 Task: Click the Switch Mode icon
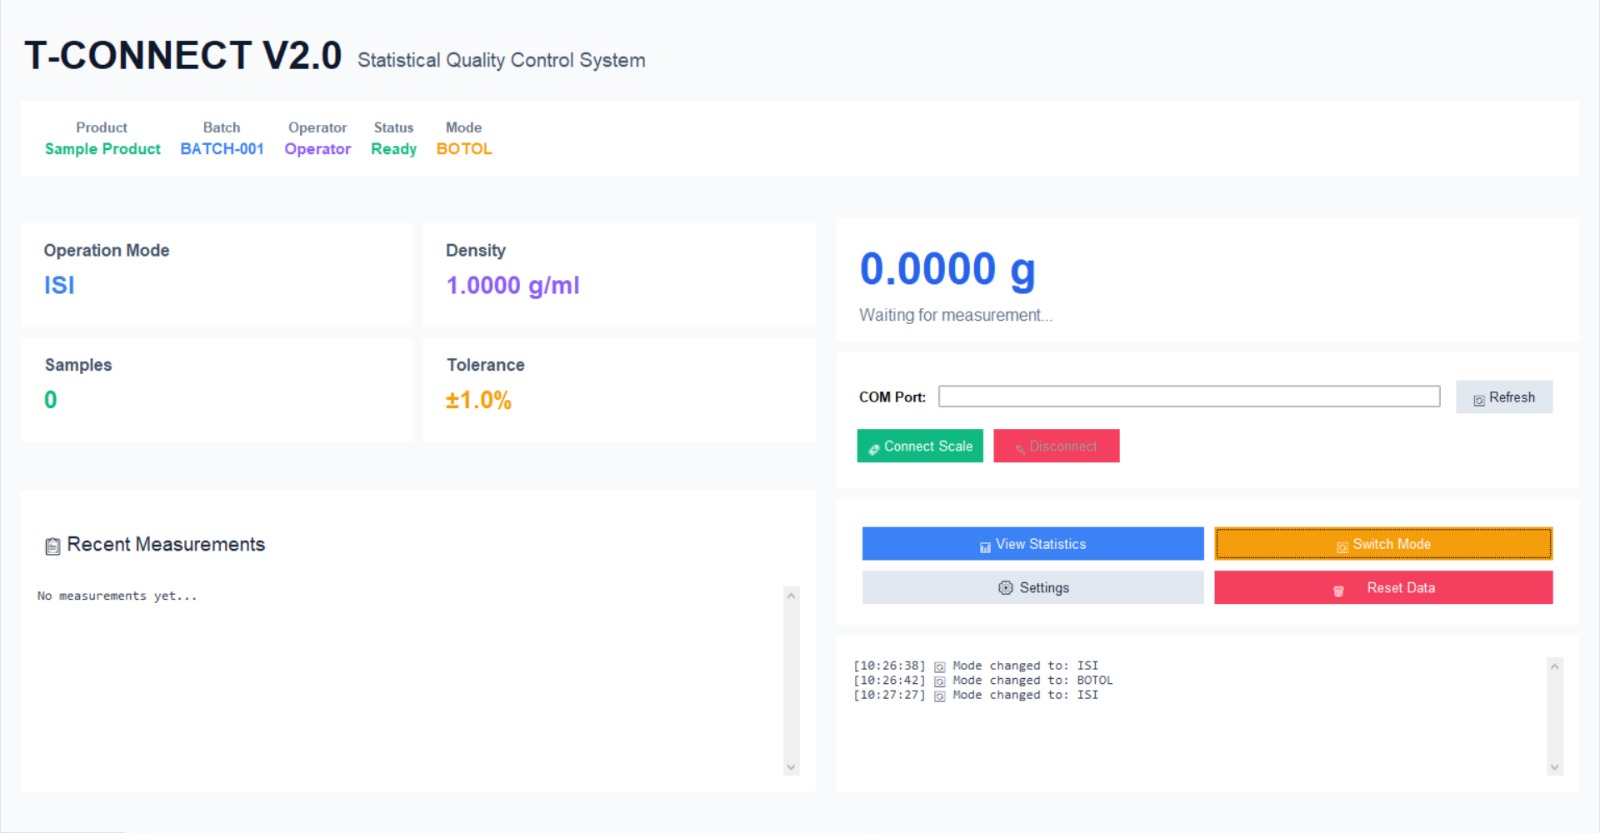(x=1342, y=546)
